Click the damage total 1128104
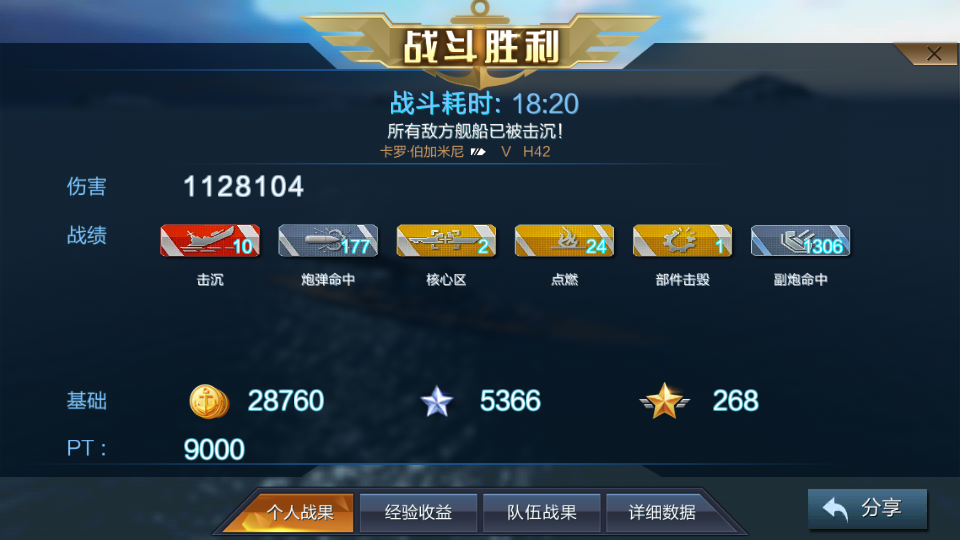 coord(244,187)
